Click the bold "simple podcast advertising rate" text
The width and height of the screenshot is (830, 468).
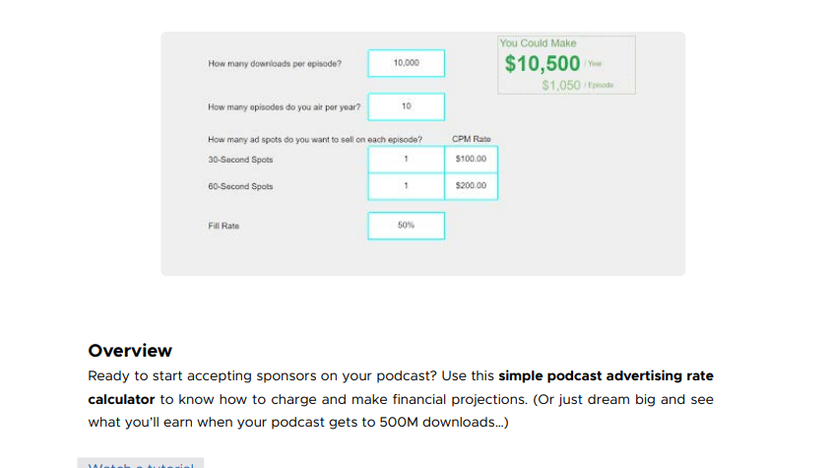[x=606, y=377]
